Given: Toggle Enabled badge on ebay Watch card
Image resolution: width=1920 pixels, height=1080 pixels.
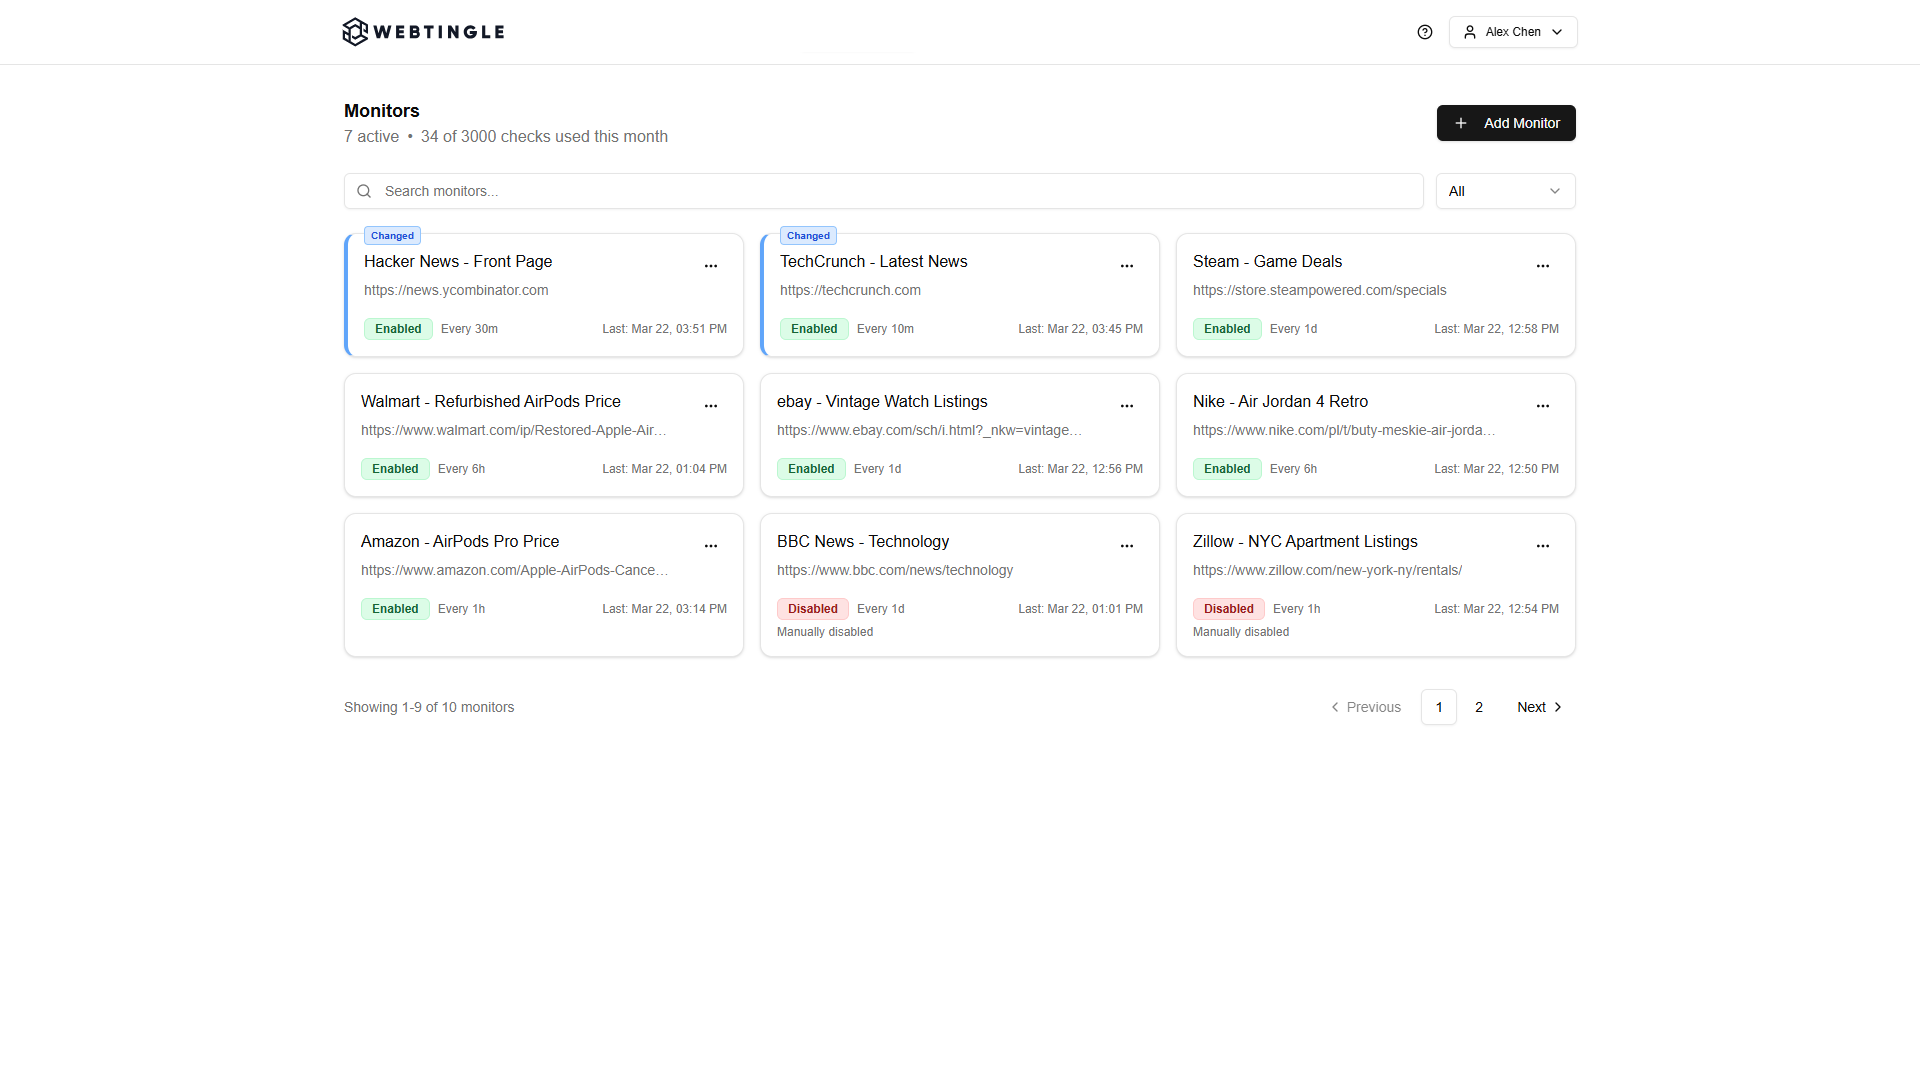Looking at the screenshot, I should [x=811, y=469].
